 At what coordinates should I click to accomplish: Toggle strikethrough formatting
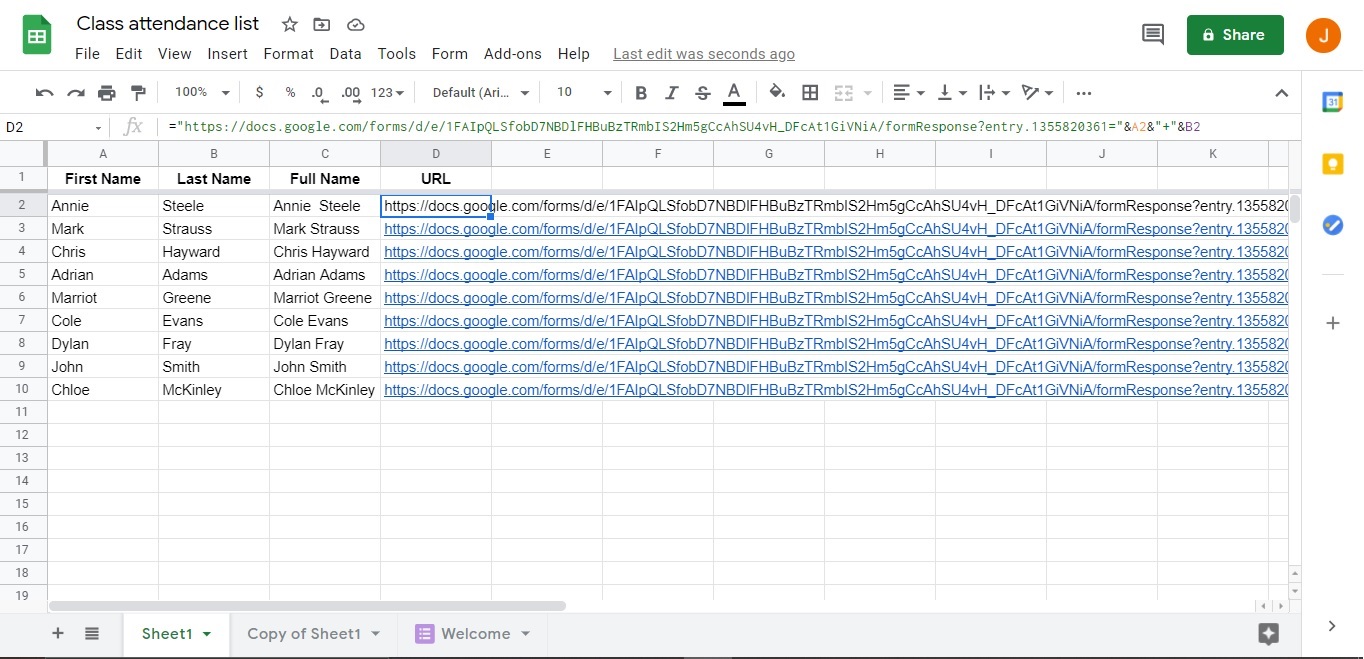(703, 93)
